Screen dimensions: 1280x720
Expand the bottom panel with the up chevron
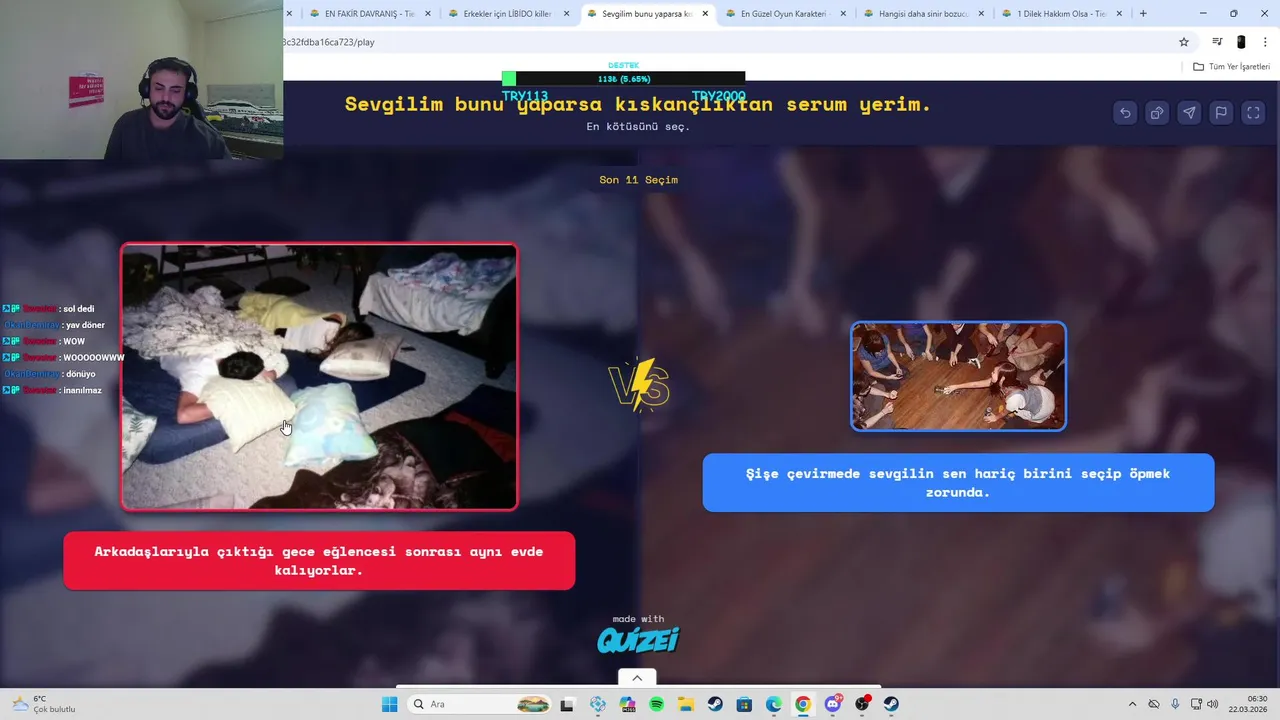coord(637,678)
